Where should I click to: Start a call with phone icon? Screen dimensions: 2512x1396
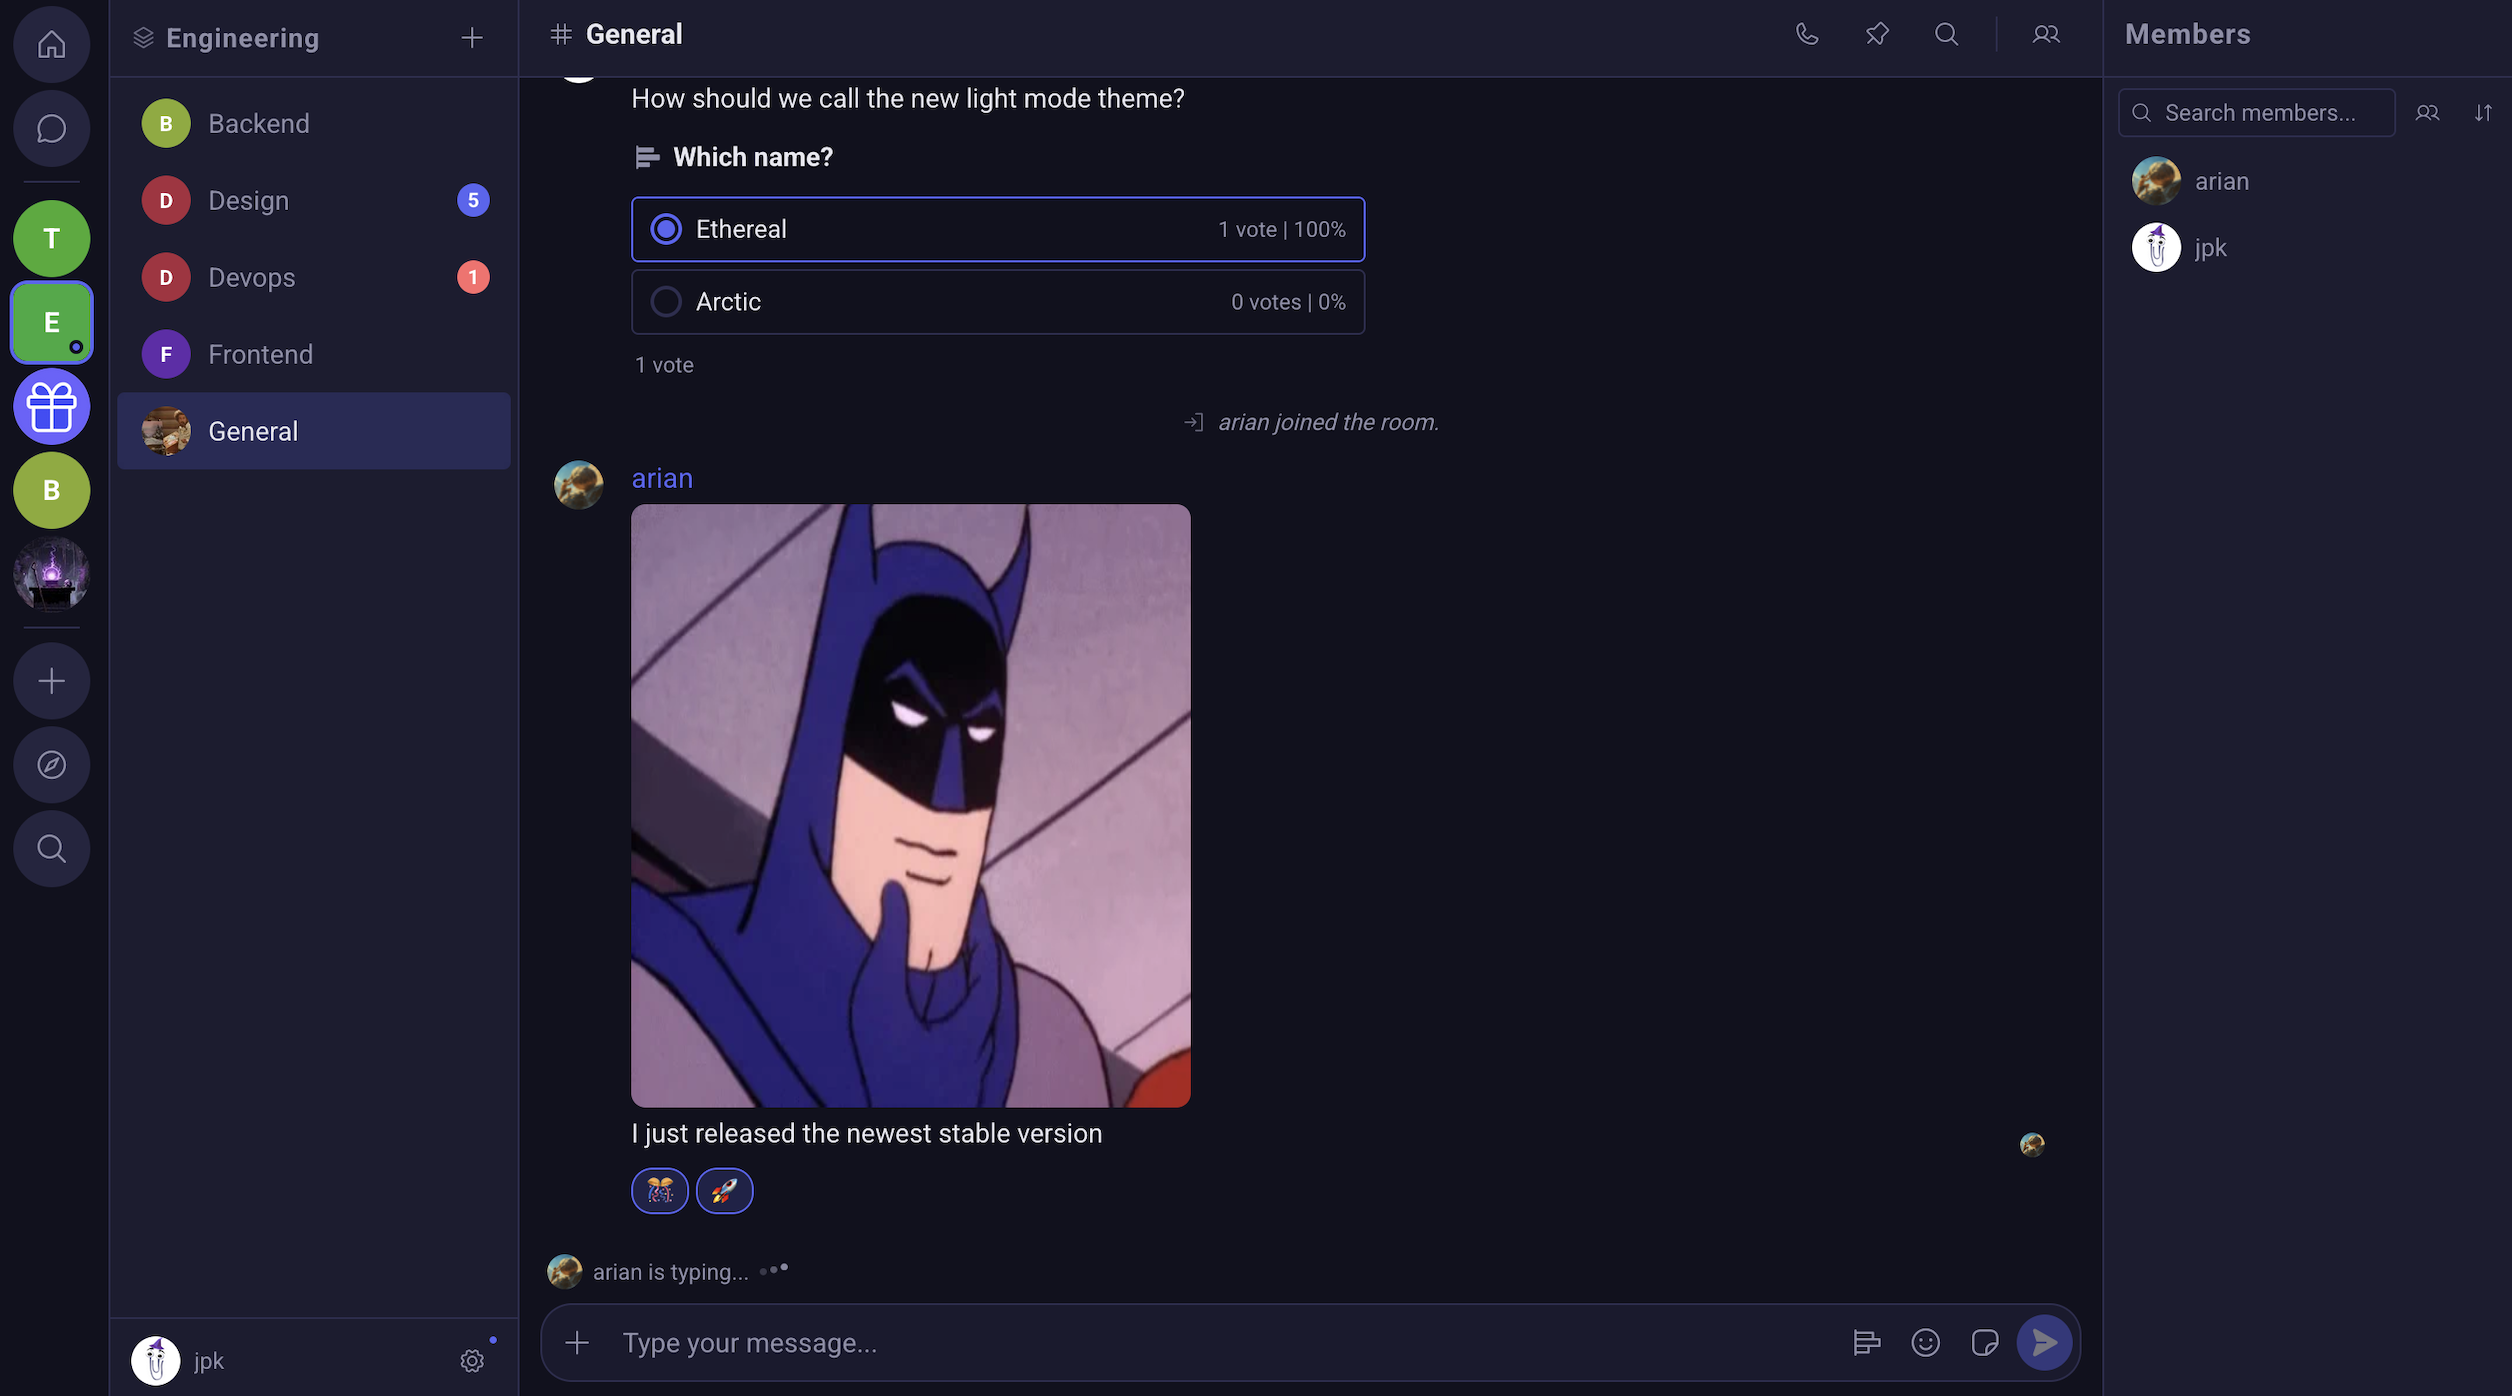click(x=1807, y=34)
